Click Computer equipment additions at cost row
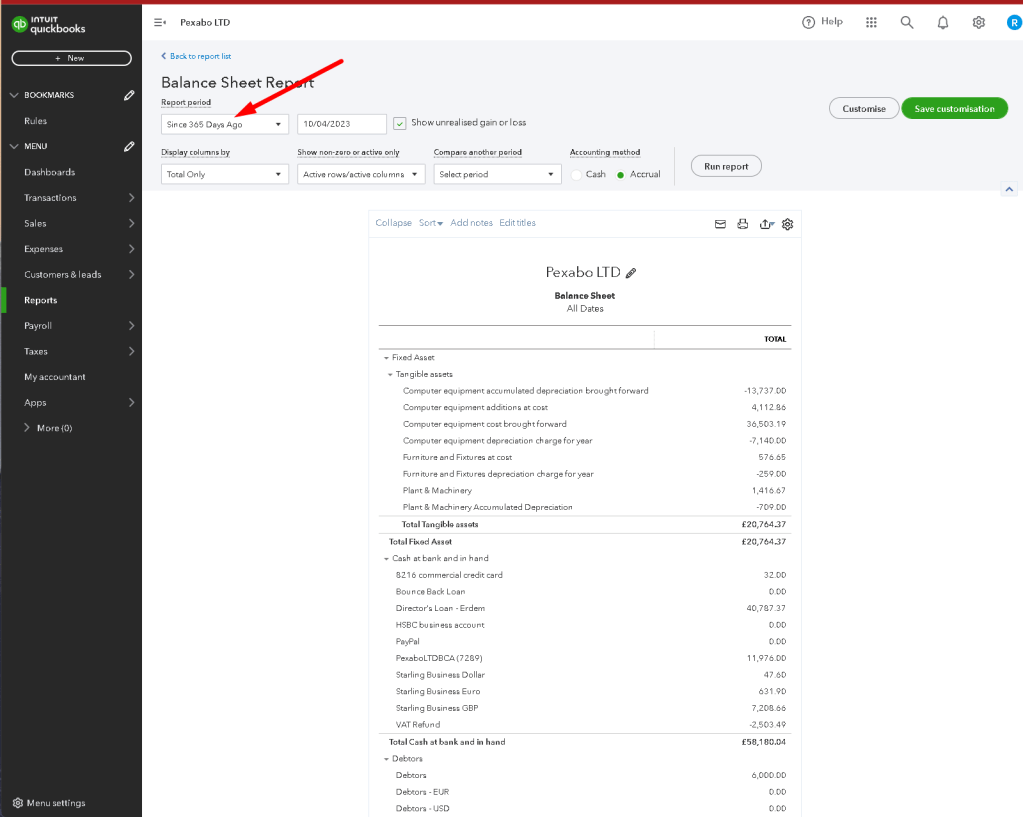 (585, 407)
